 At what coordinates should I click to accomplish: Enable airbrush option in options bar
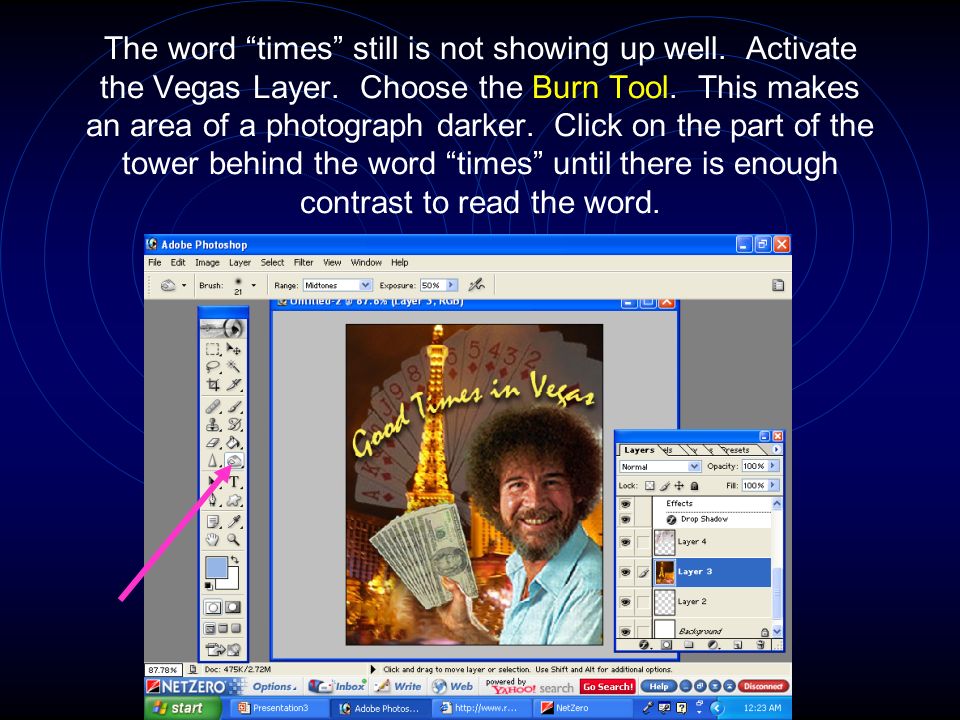(476, 285)
